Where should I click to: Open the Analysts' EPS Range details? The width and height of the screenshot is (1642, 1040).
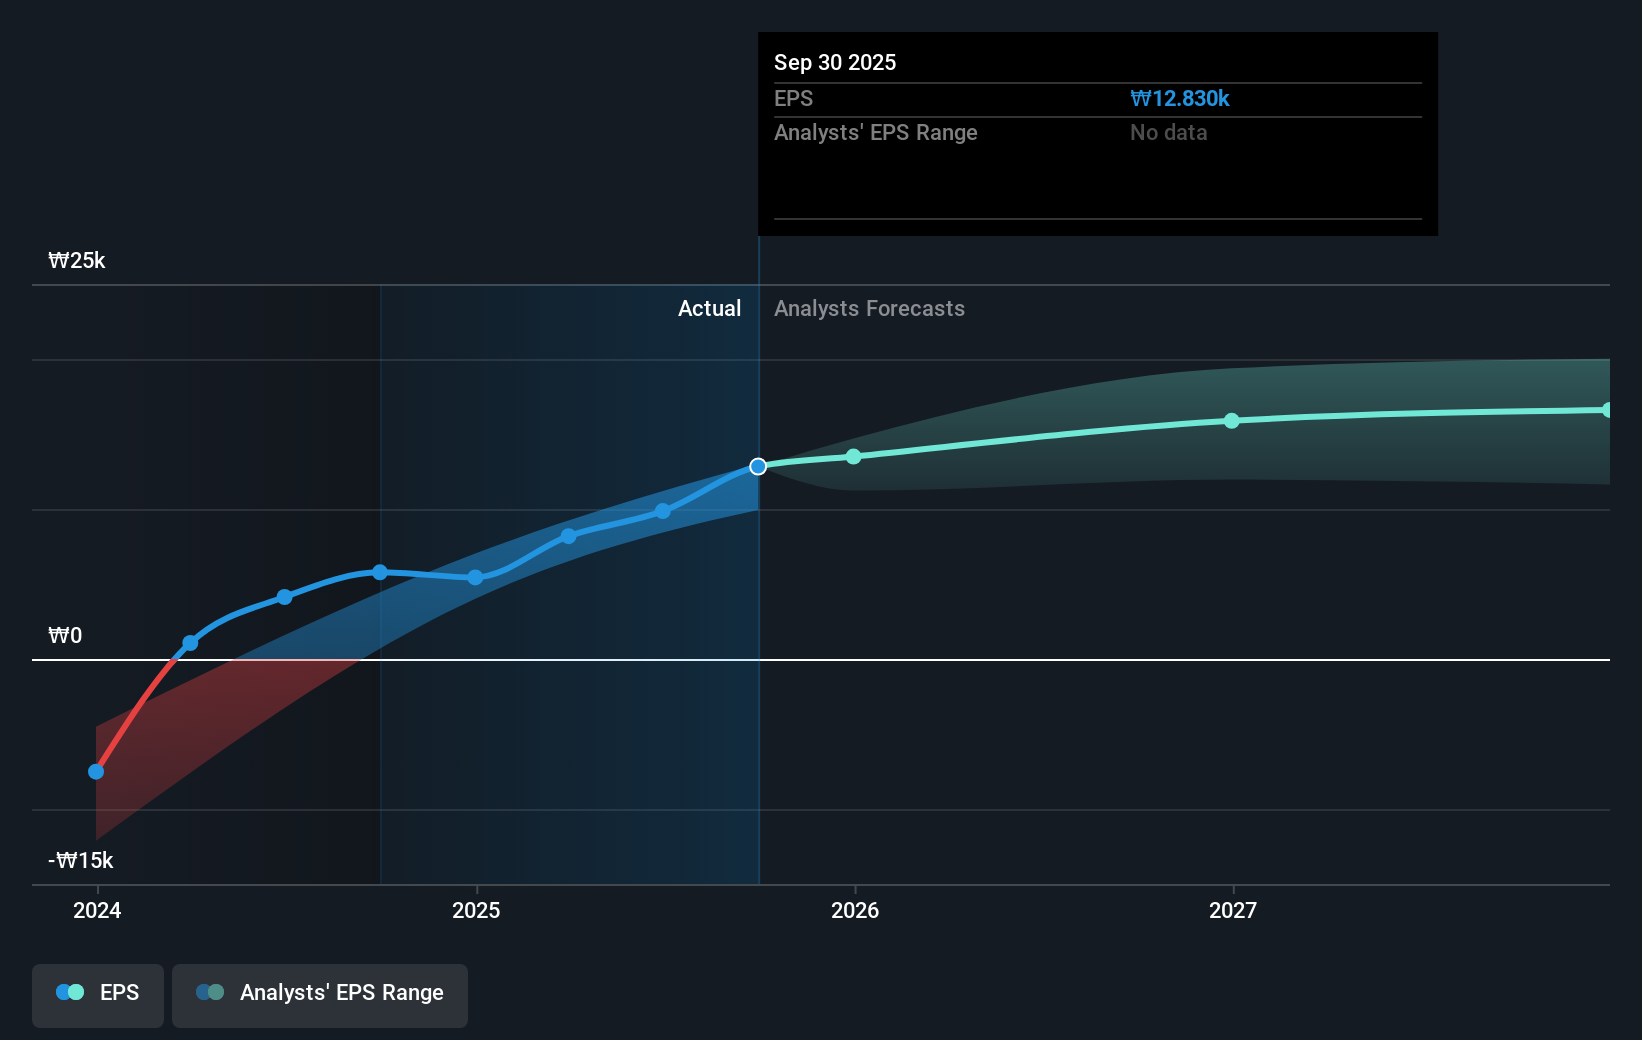coord(876,132)
